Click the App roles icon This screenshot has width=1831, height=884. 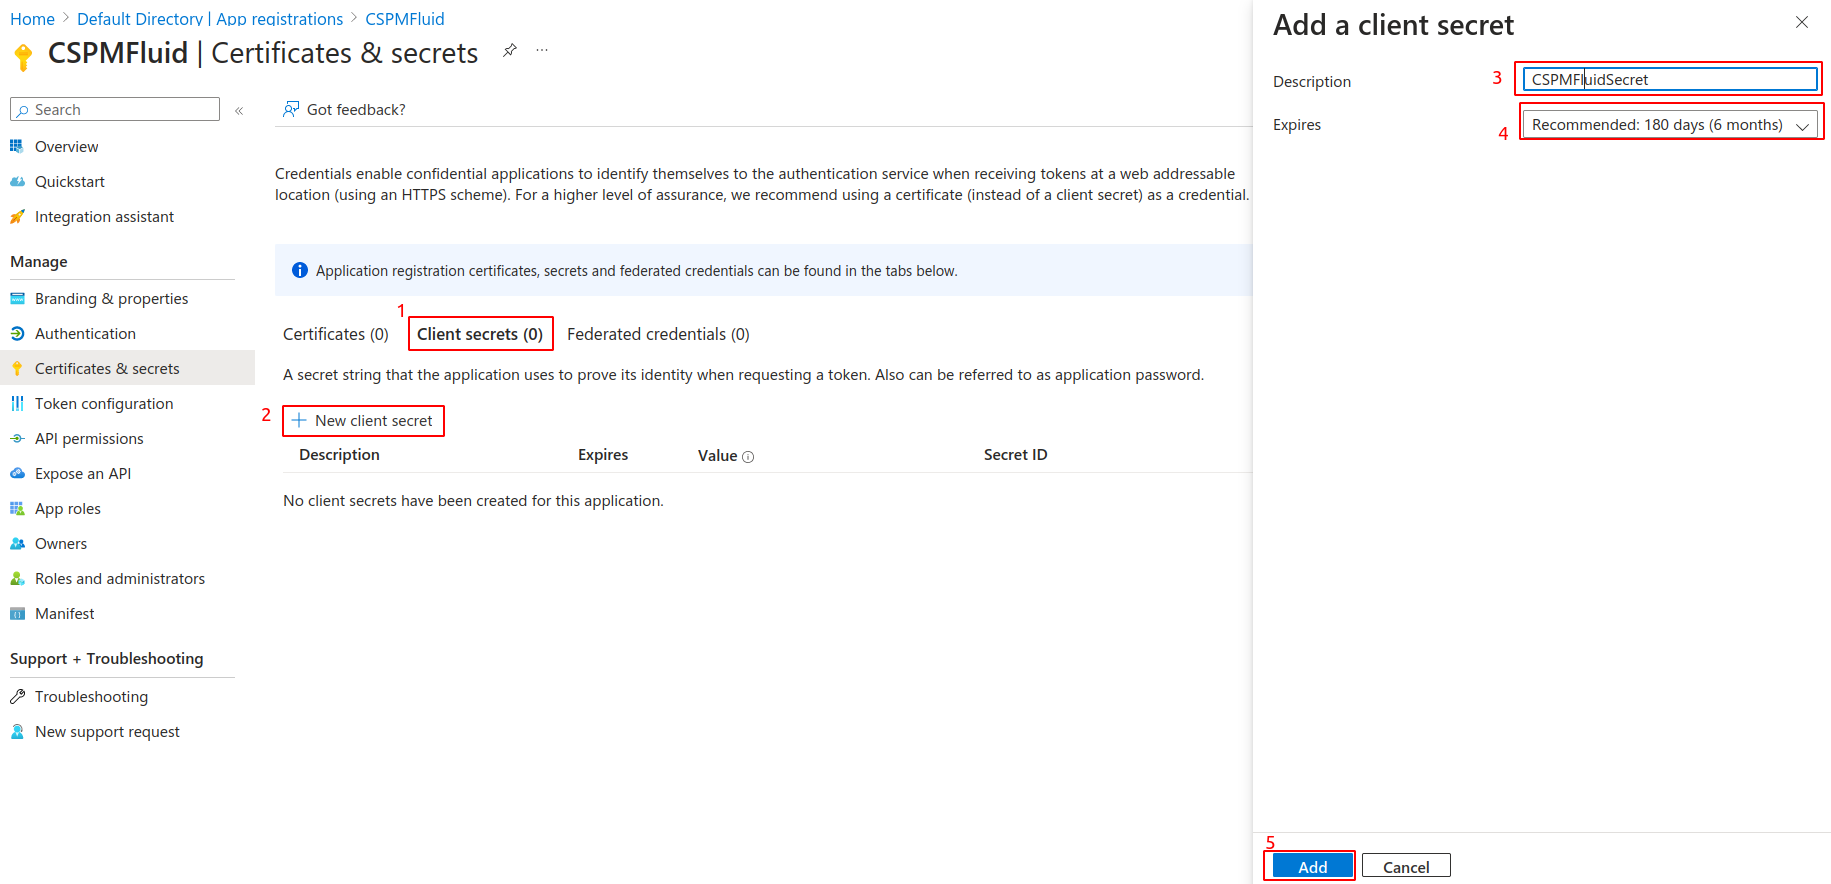coord(17,508)
